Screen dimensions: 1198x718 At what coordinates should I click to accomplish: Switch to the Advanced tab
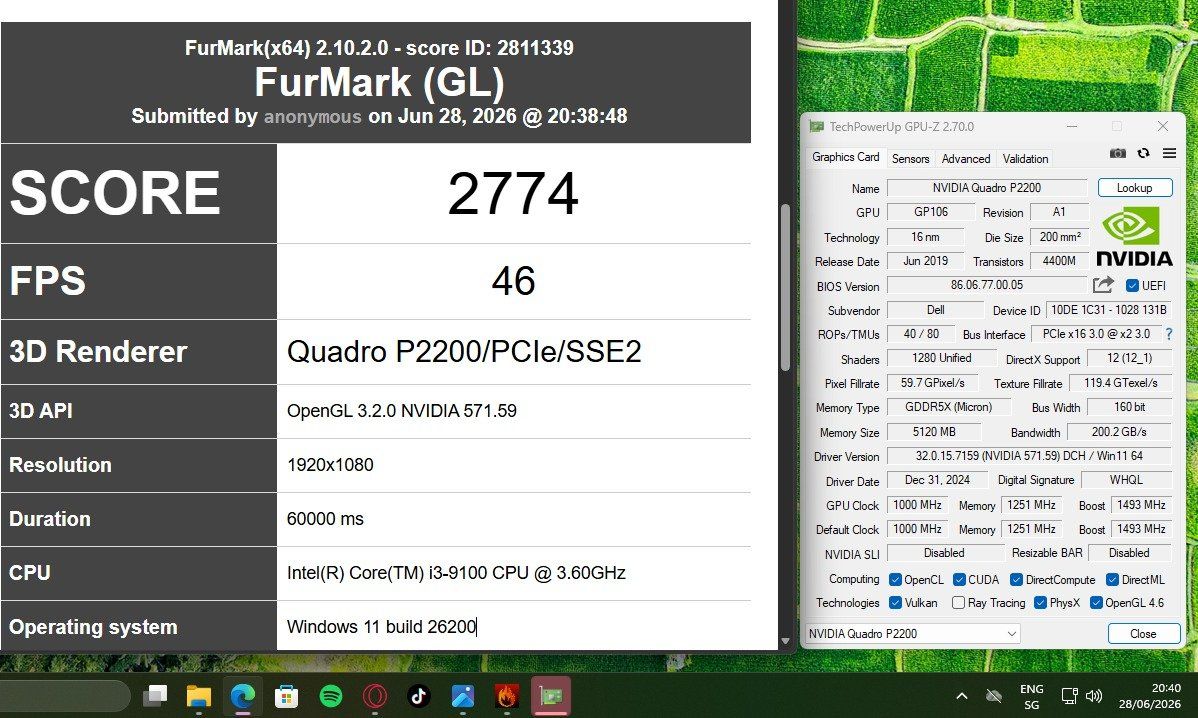(x=966, y=159)
